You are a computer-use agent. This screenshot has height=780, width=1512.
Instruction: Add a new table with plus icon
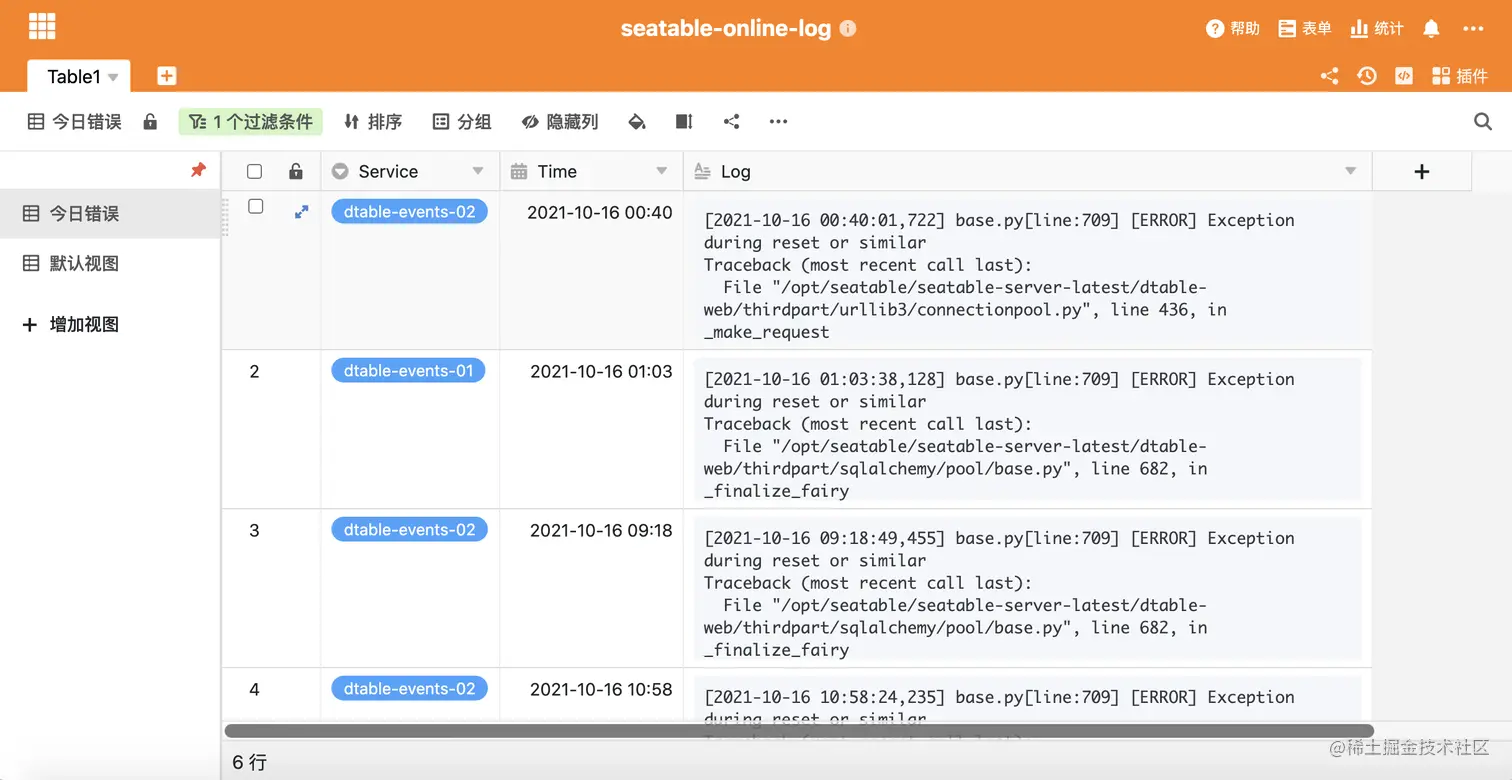pos(167,76)
